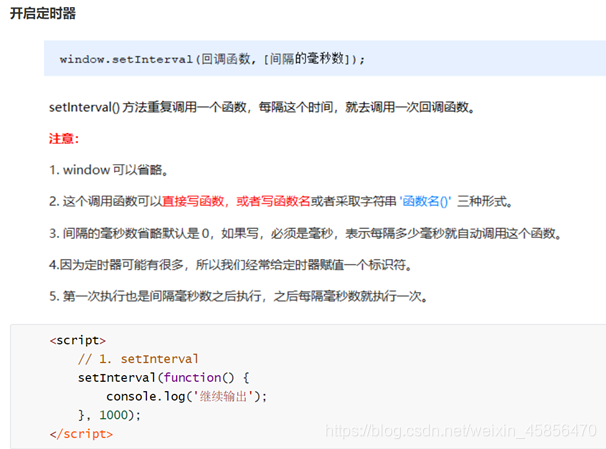Click the closing </script> tag
This screenshot has width=606, height=449.
(81, 434)
